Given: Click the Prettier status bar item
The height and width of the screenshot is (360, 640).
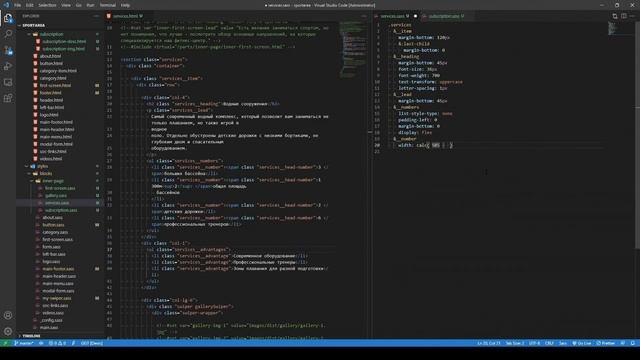Looking at the screenshot, I should tap(606, 343).
